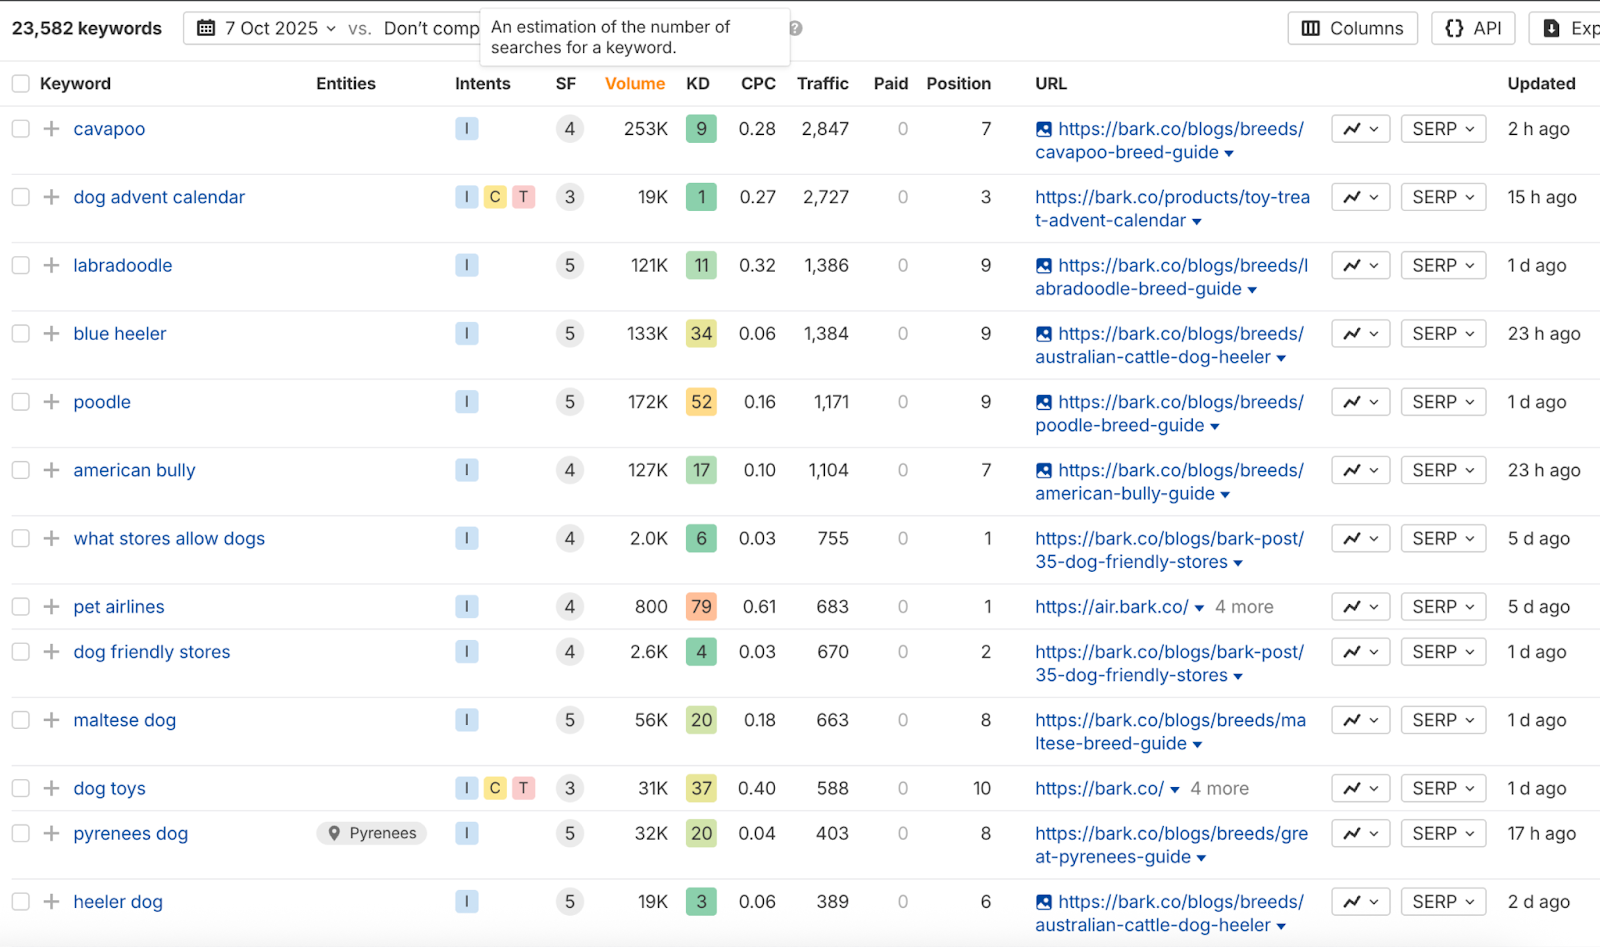Open the 7 Oct 2025 date dropdown
This screenshot has width=1600, height=947.
click(x=266, y=28)
